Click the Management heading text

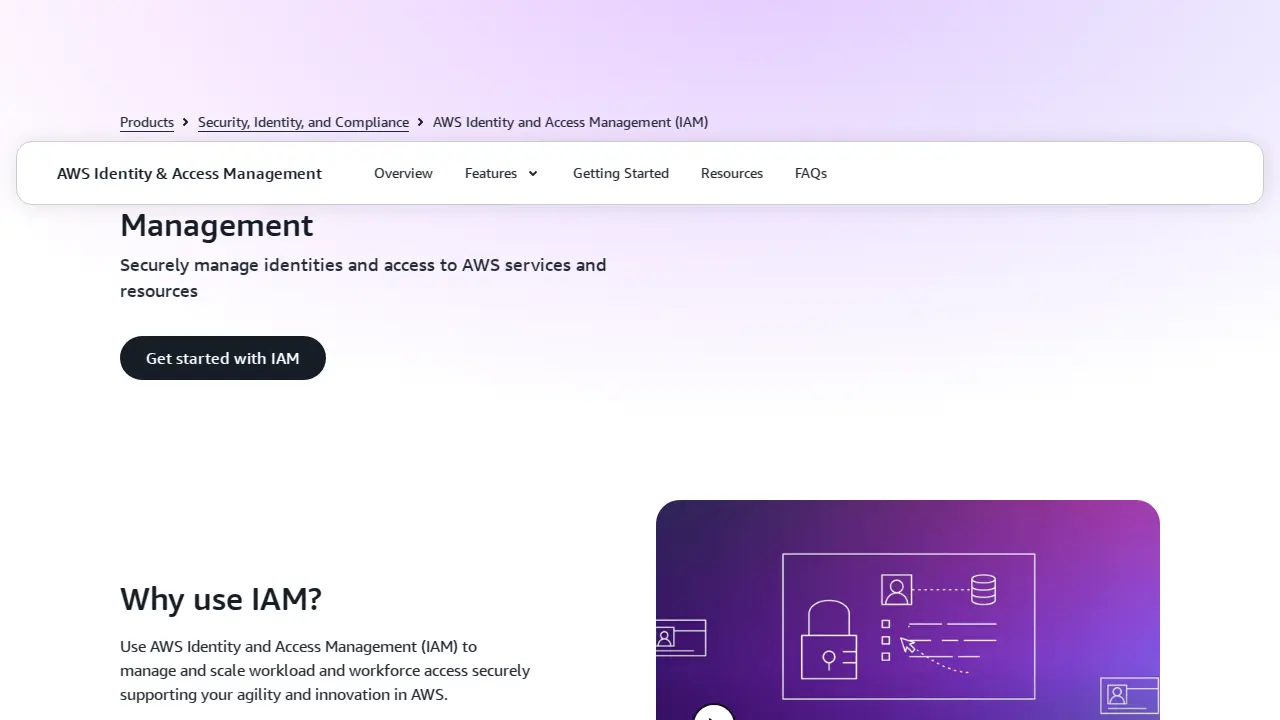217,225
